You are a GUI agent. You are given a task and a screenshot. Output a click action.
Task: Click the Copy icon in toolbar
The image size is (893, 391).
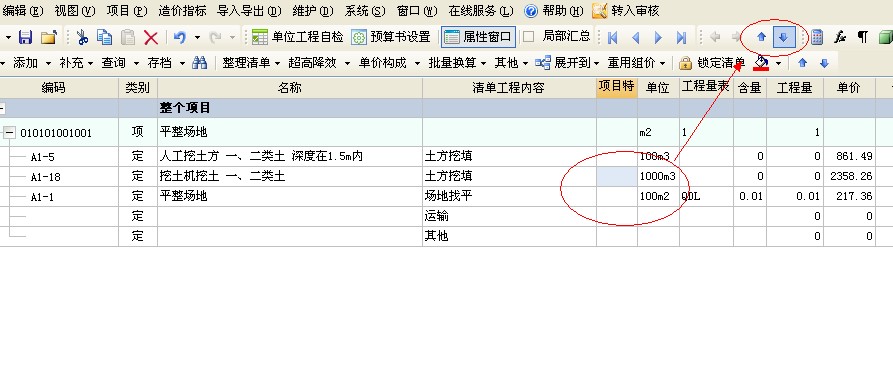pos(104,38)
